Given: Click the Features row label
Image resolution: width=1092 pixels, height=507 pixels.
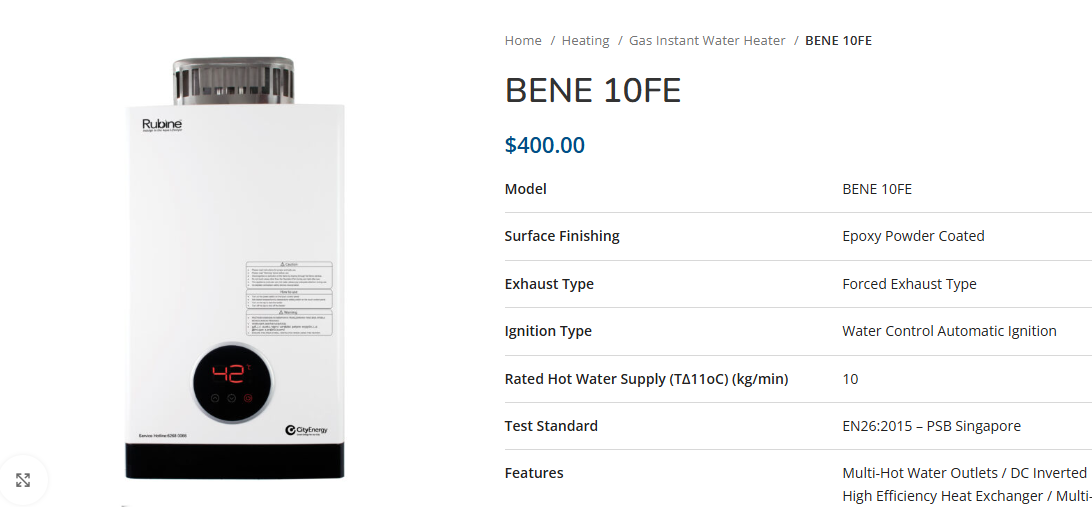Looking at the screenshot, I should click(x=534, y=473).
